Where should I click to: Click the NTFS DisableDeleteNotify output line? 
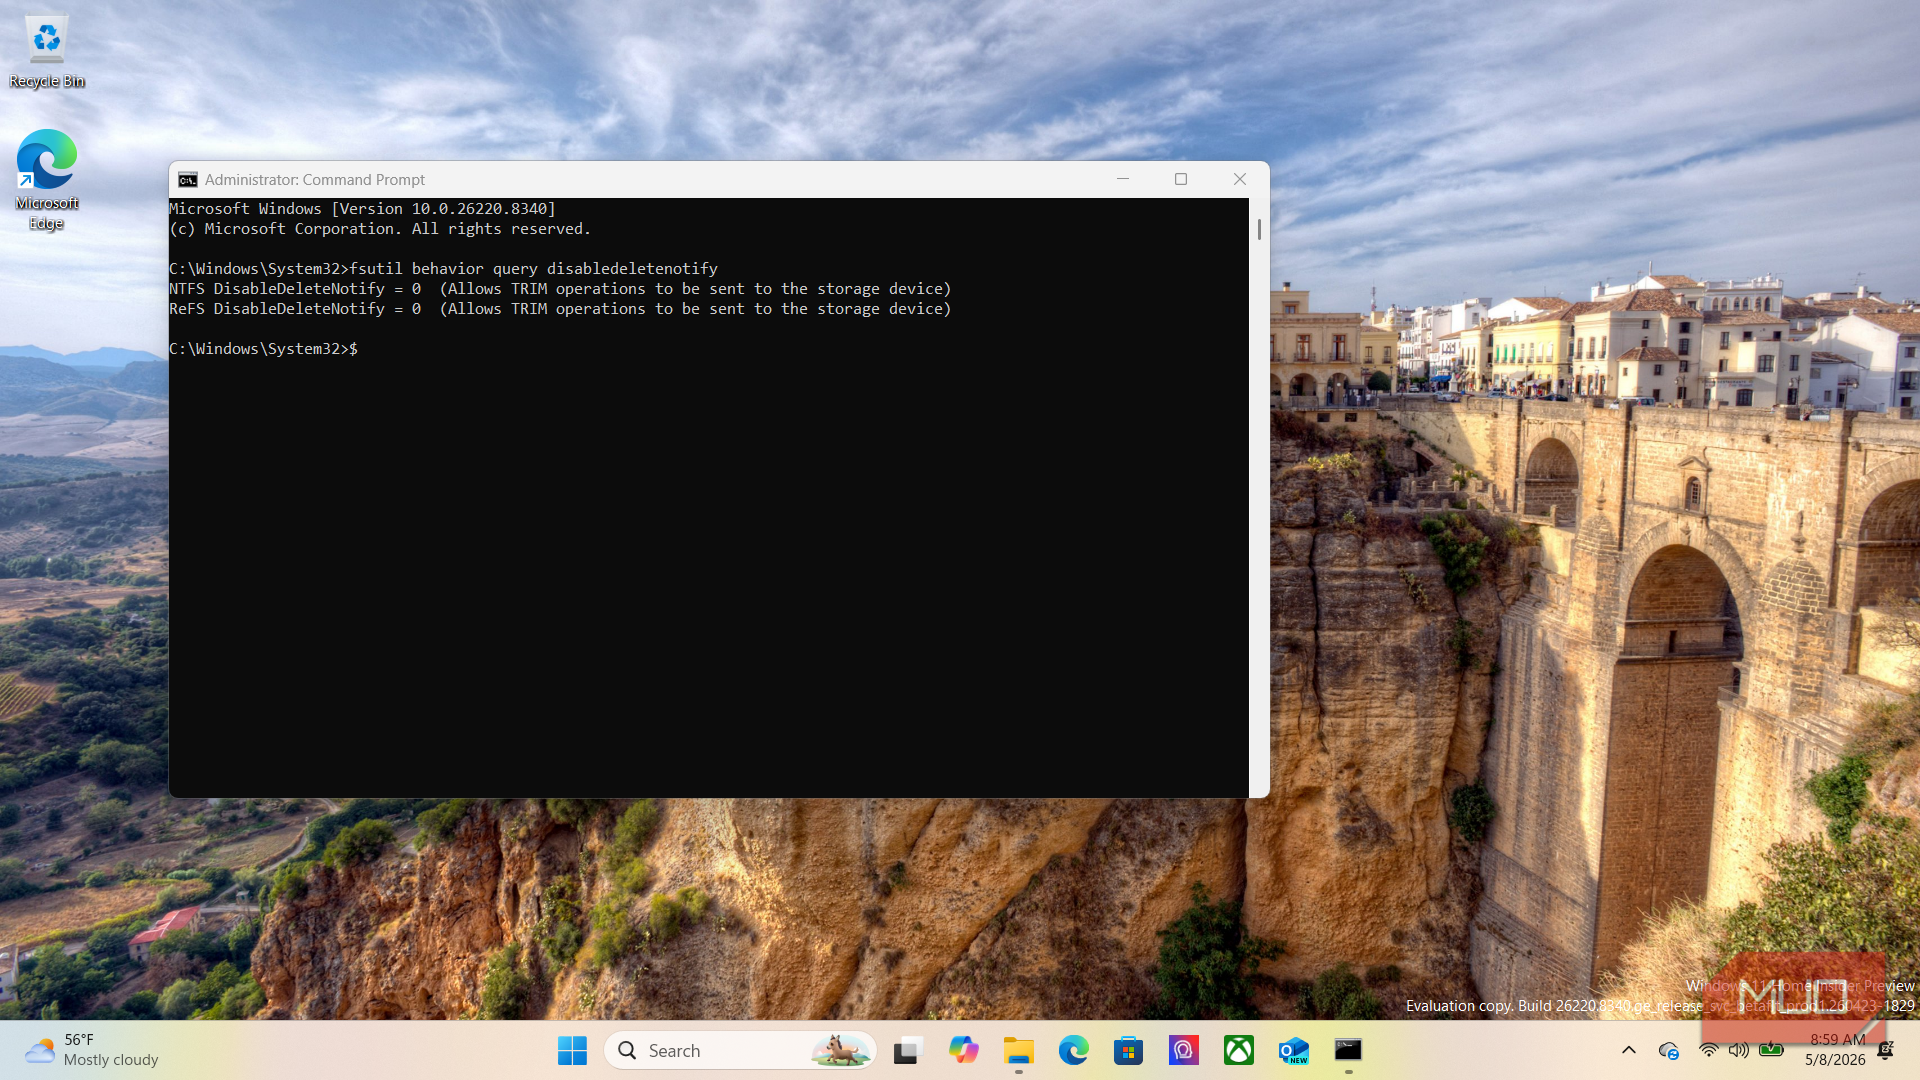tap(560, 289)
